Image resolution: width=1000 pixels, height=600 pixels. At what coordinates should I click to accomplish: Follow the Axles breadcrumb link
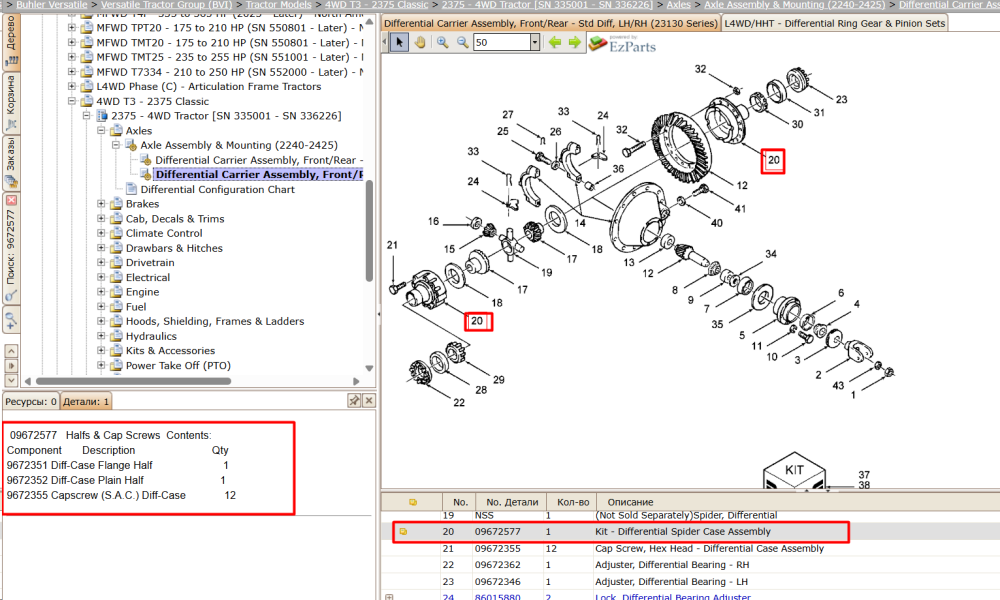(679, 4)
